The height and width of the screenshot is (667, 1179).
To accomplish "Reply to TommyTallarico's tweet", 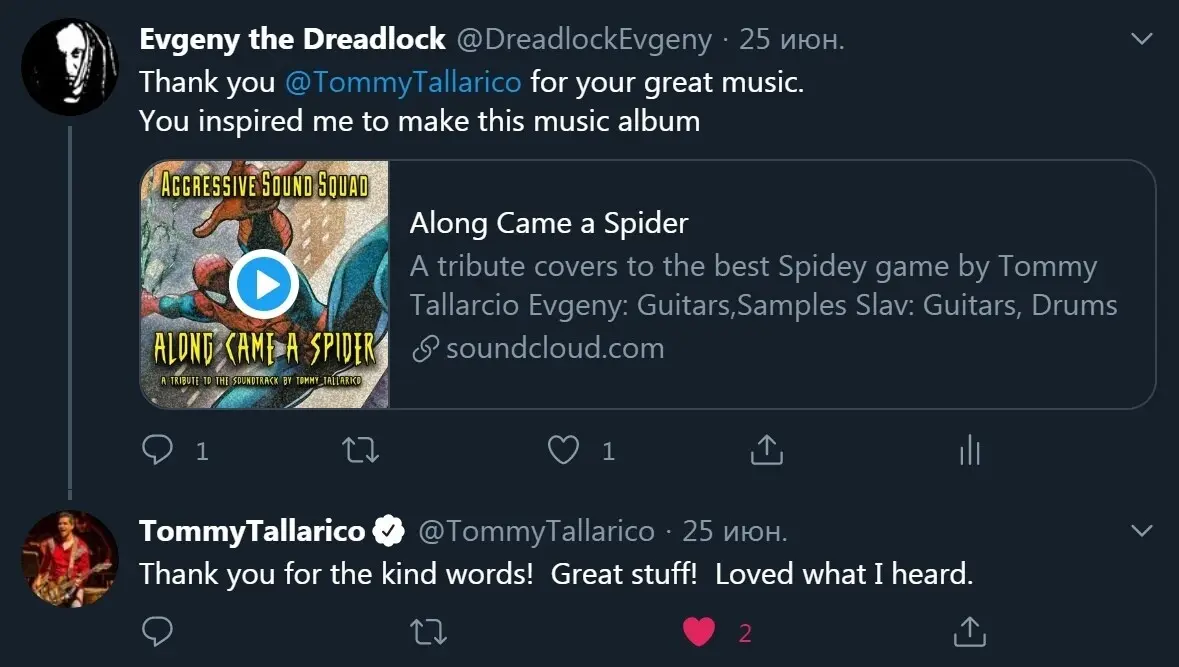I will tap(158, 631).
